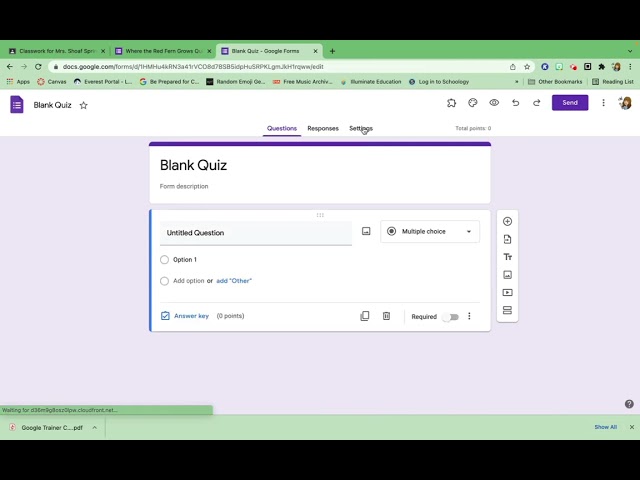Screen dimensions: 640x480
Task: Switch to Where the Red Fern Grows tab
Action: tap(163, 51)
